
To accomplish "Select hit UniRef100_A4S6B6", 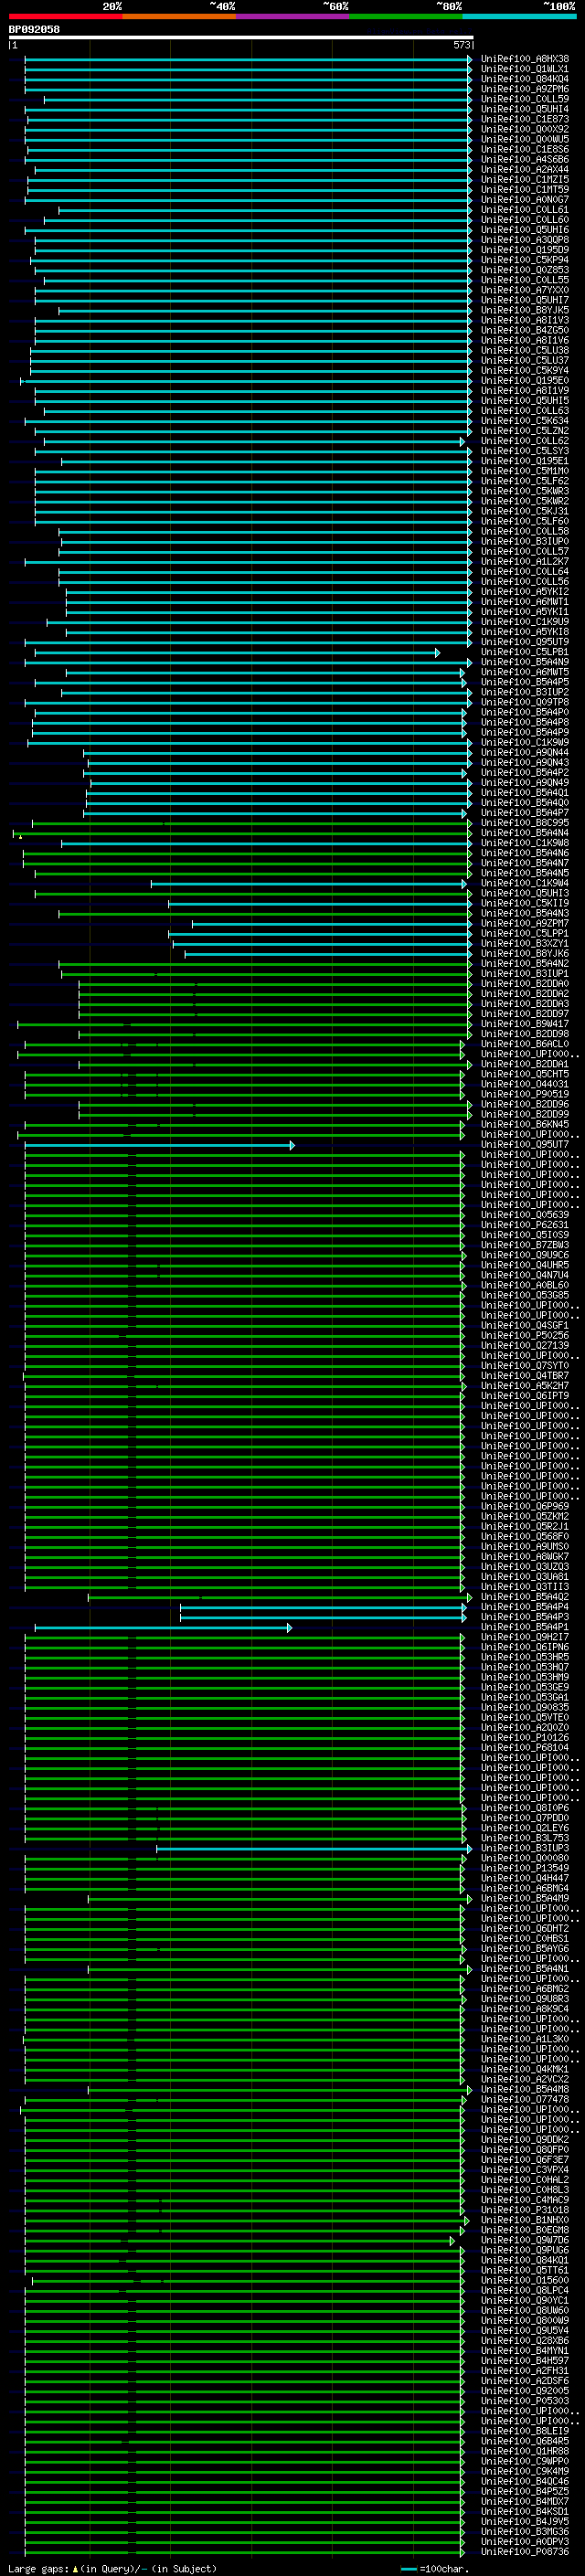I will pyautogui.click(x=524, y=159).
